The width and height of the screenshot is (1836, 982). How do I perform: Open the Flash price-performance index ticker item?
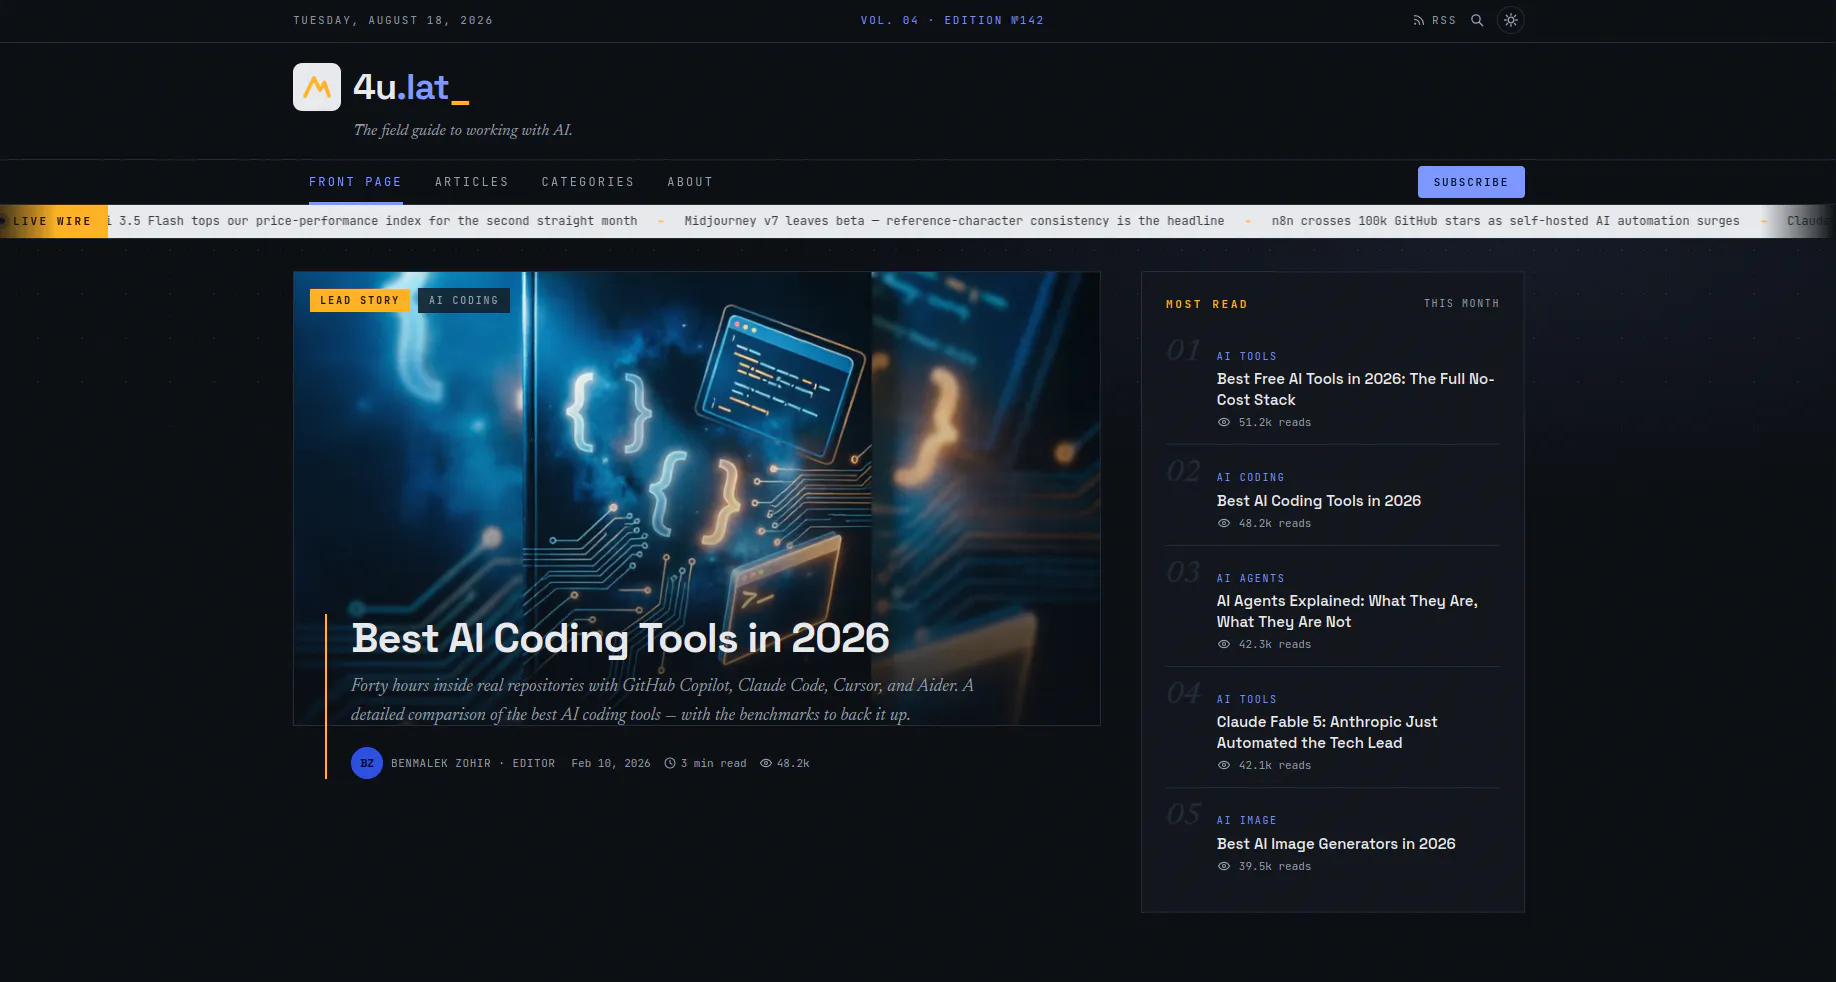click(372, 221)
